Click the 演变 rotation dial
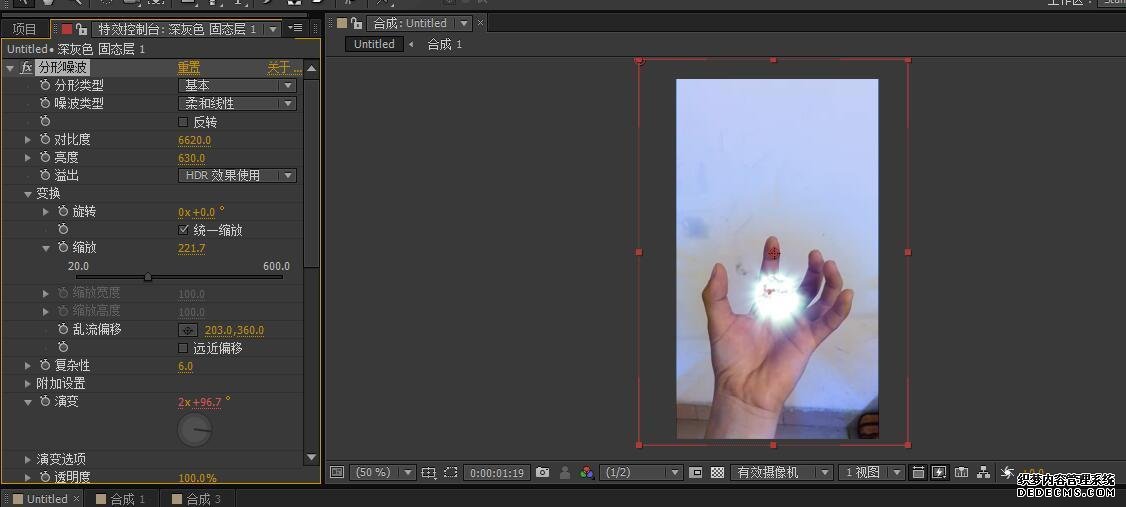This screenshot has height=507, width=1126. pyautogui.click(x=195, y=429)
